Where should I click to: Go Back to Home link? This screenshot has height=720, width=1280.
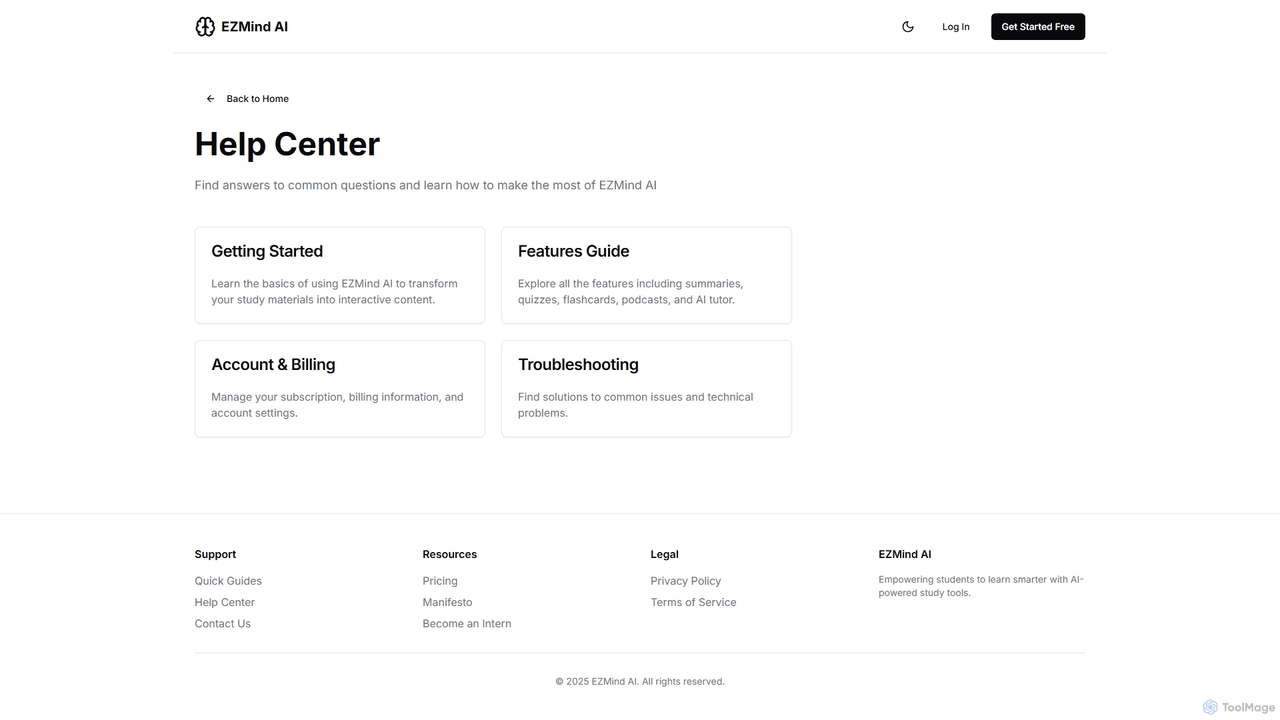[x=247, y=99]
